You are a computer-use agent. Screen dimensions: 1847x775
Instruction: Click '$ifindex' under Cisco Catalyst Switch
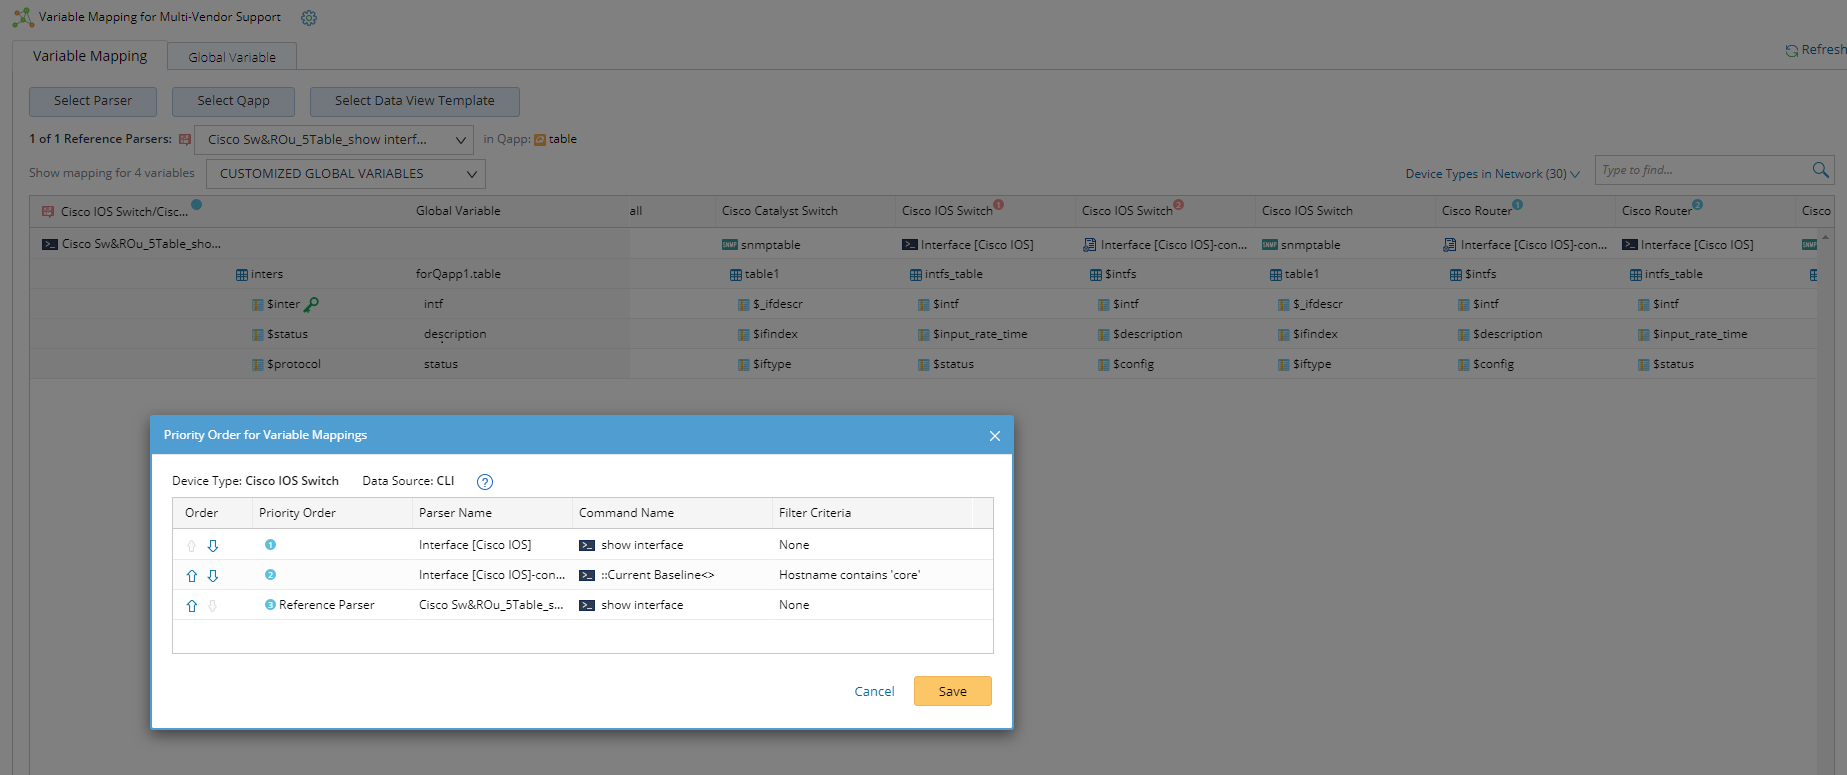click(x=775, y=334)
